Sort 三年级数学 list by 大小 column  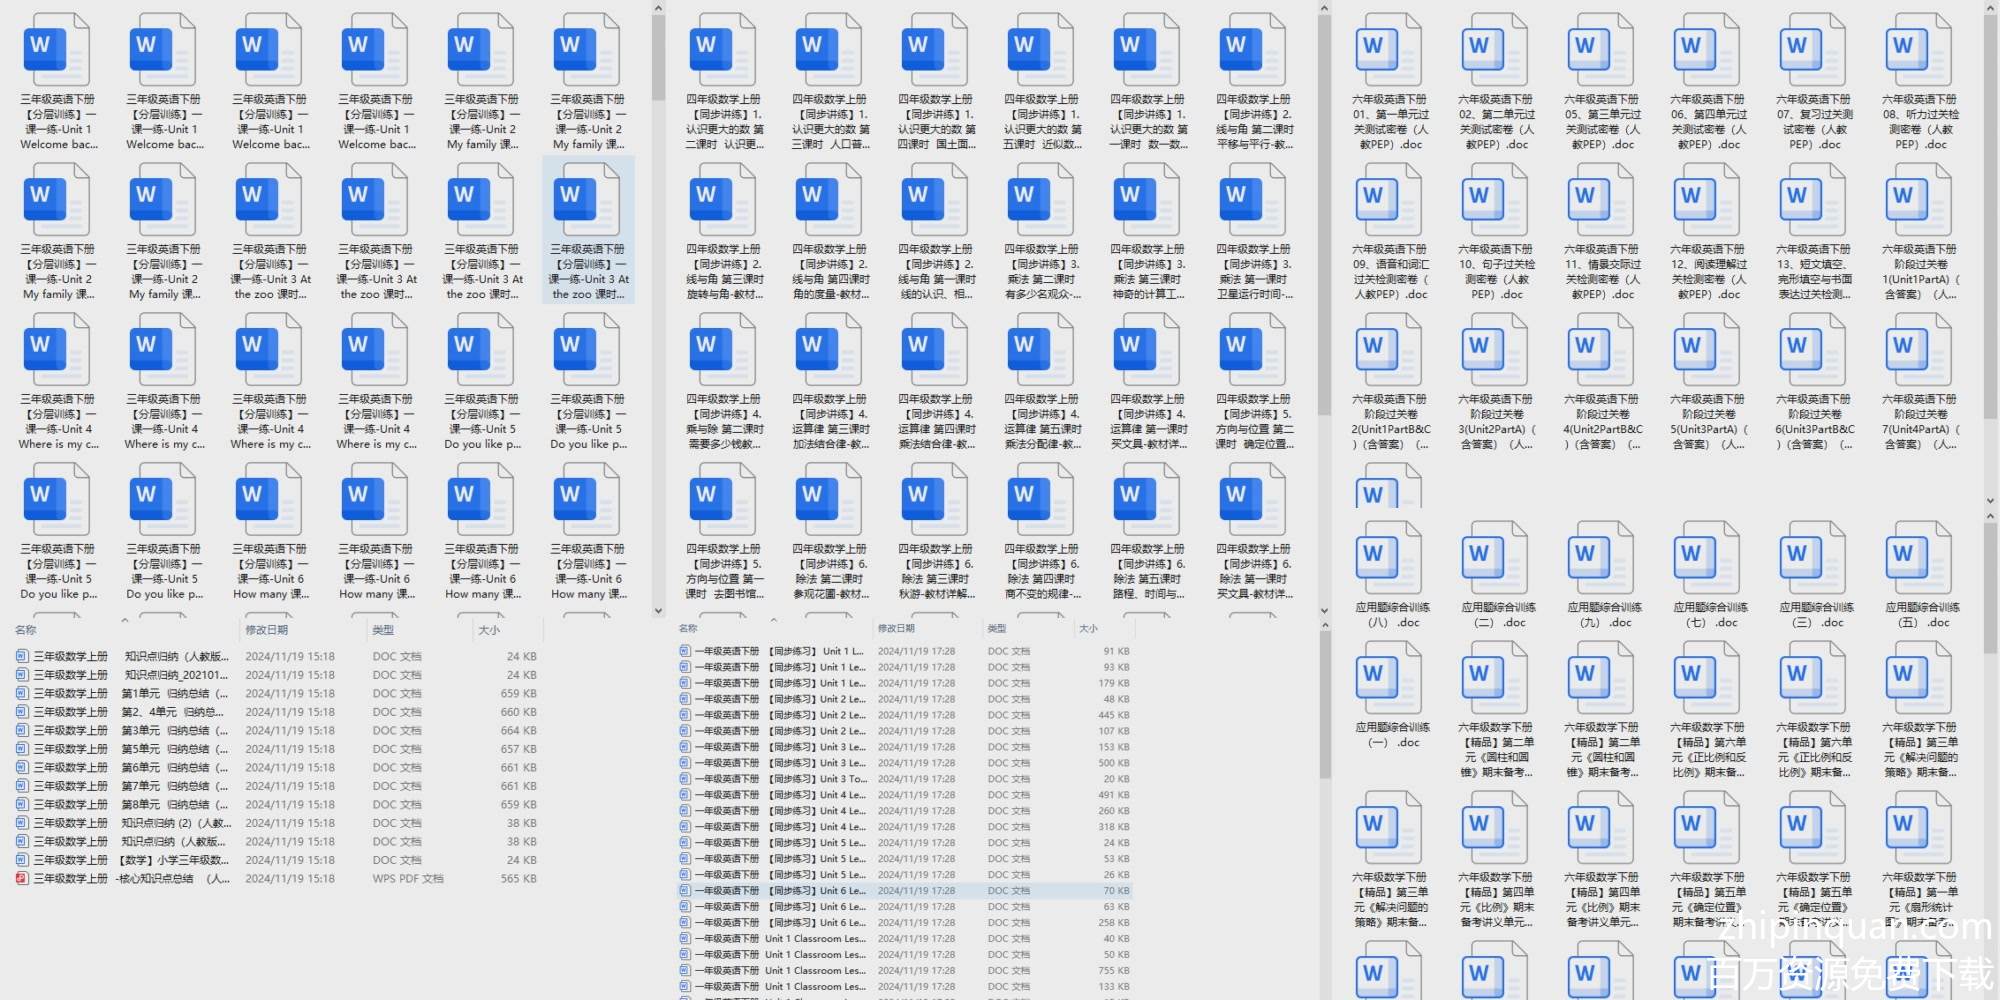(489, 630)
